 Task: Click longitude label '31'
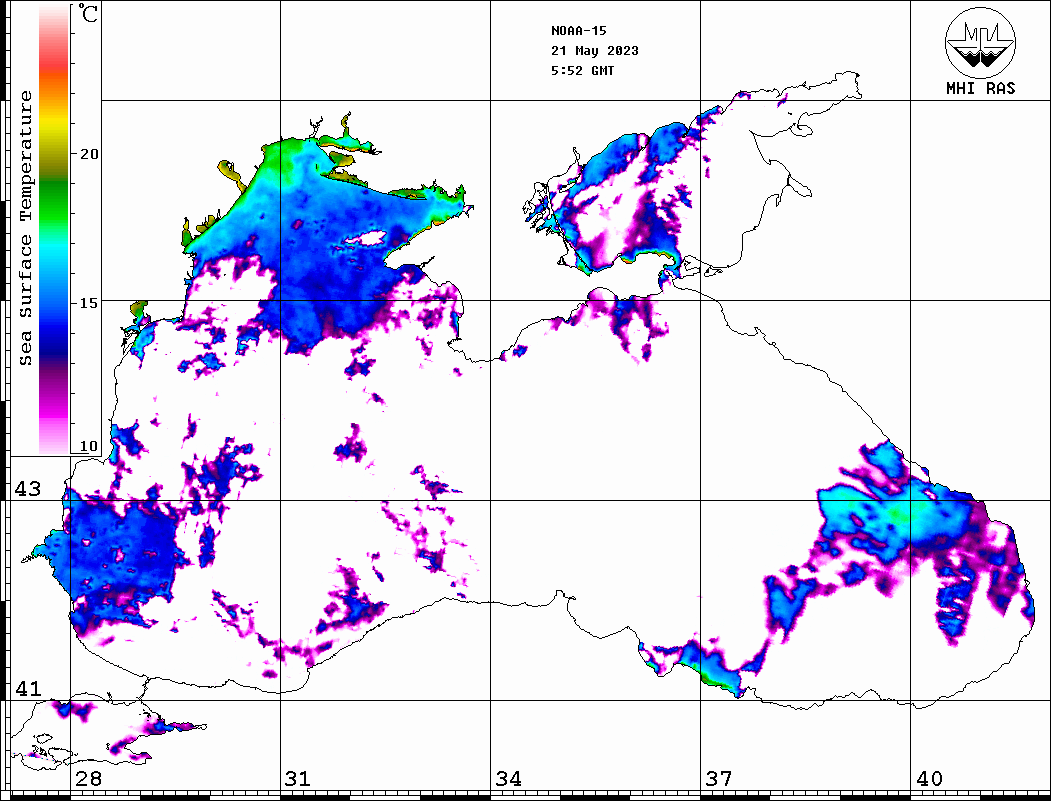pyautogui.click(x=298, y=778)
